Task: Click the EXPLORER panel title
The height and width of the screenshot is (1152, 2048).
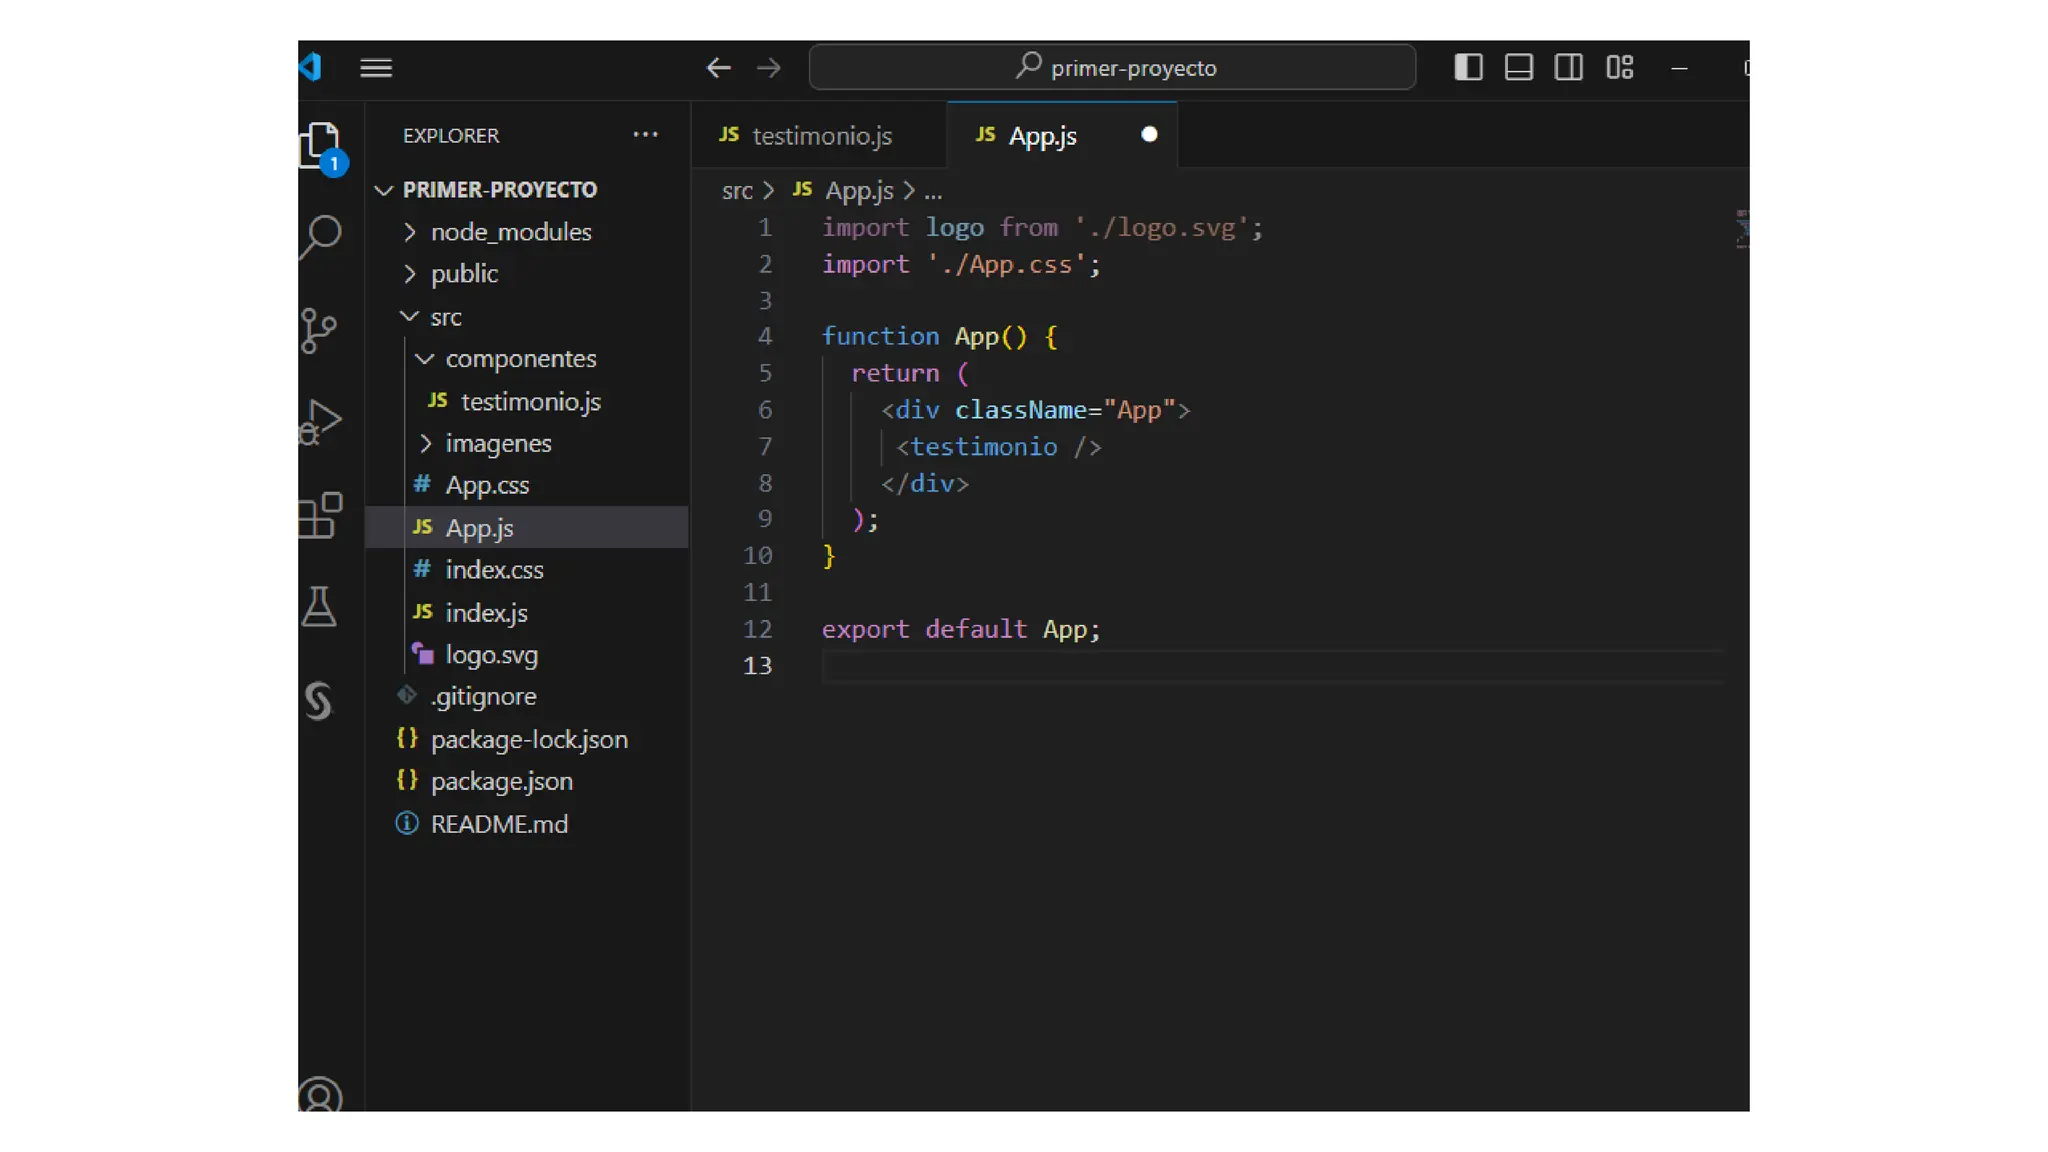Action: [x=450, y=135]
